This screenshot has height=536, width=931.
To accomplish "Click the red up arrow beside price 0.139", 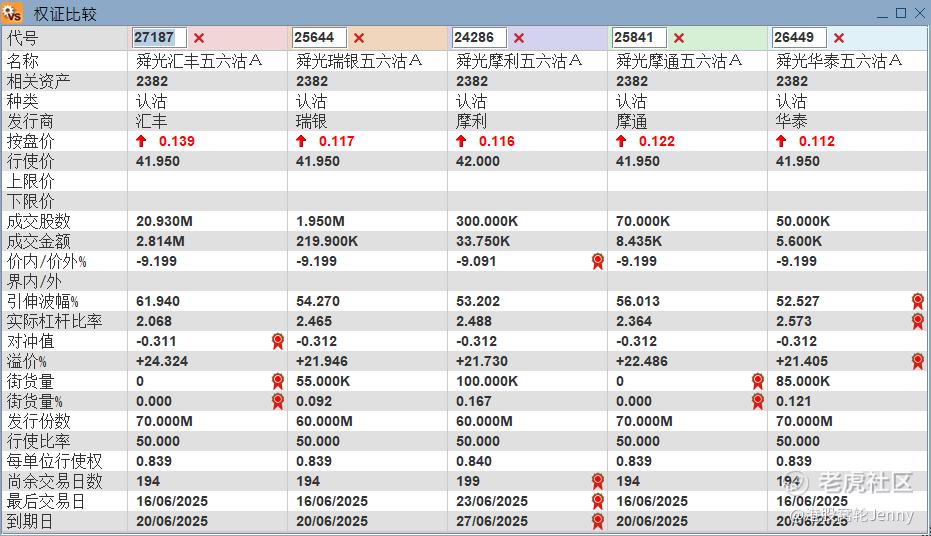I will click(x=141, y=141).
